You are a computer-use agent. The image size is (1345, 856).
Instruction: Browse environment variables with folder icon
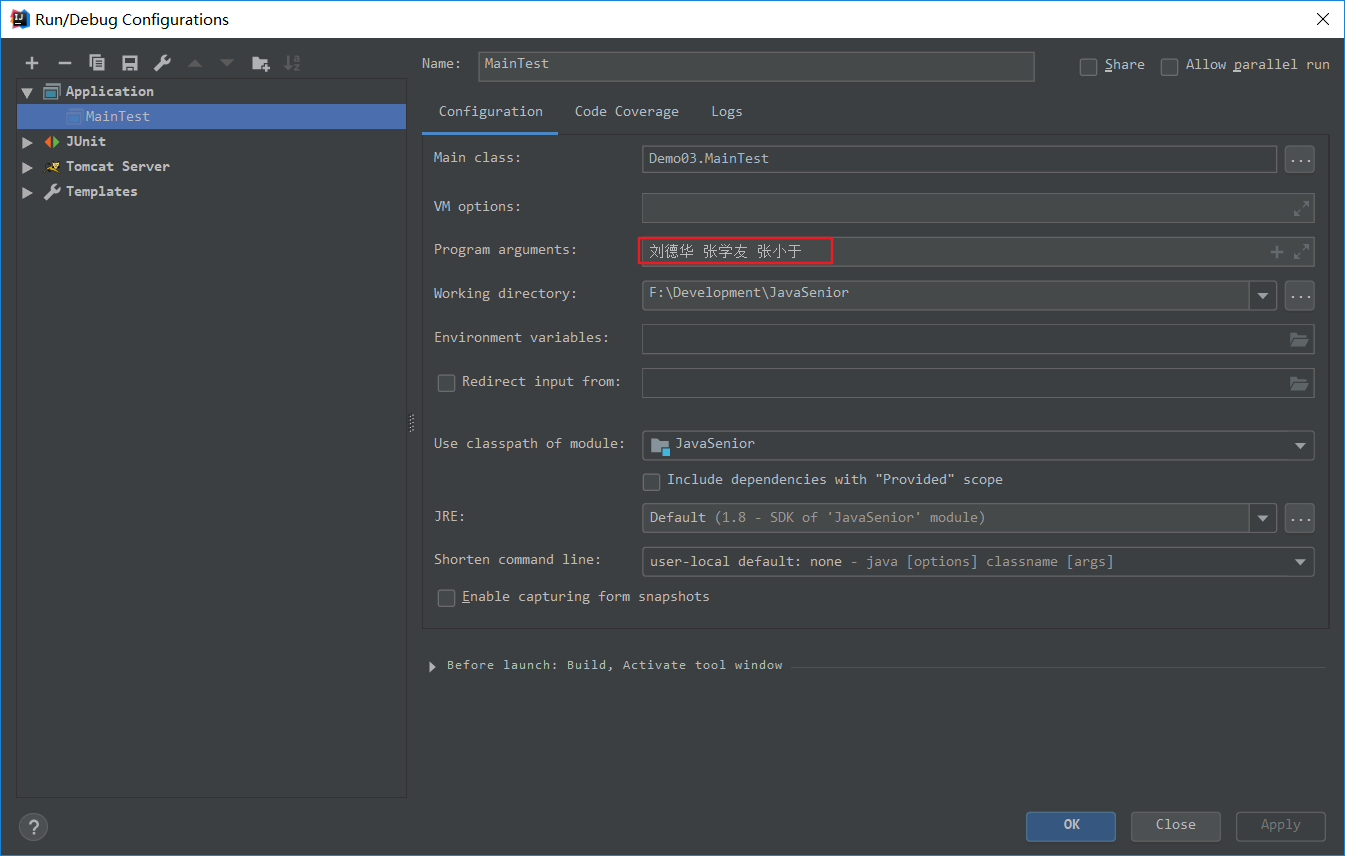[1299, 340]
